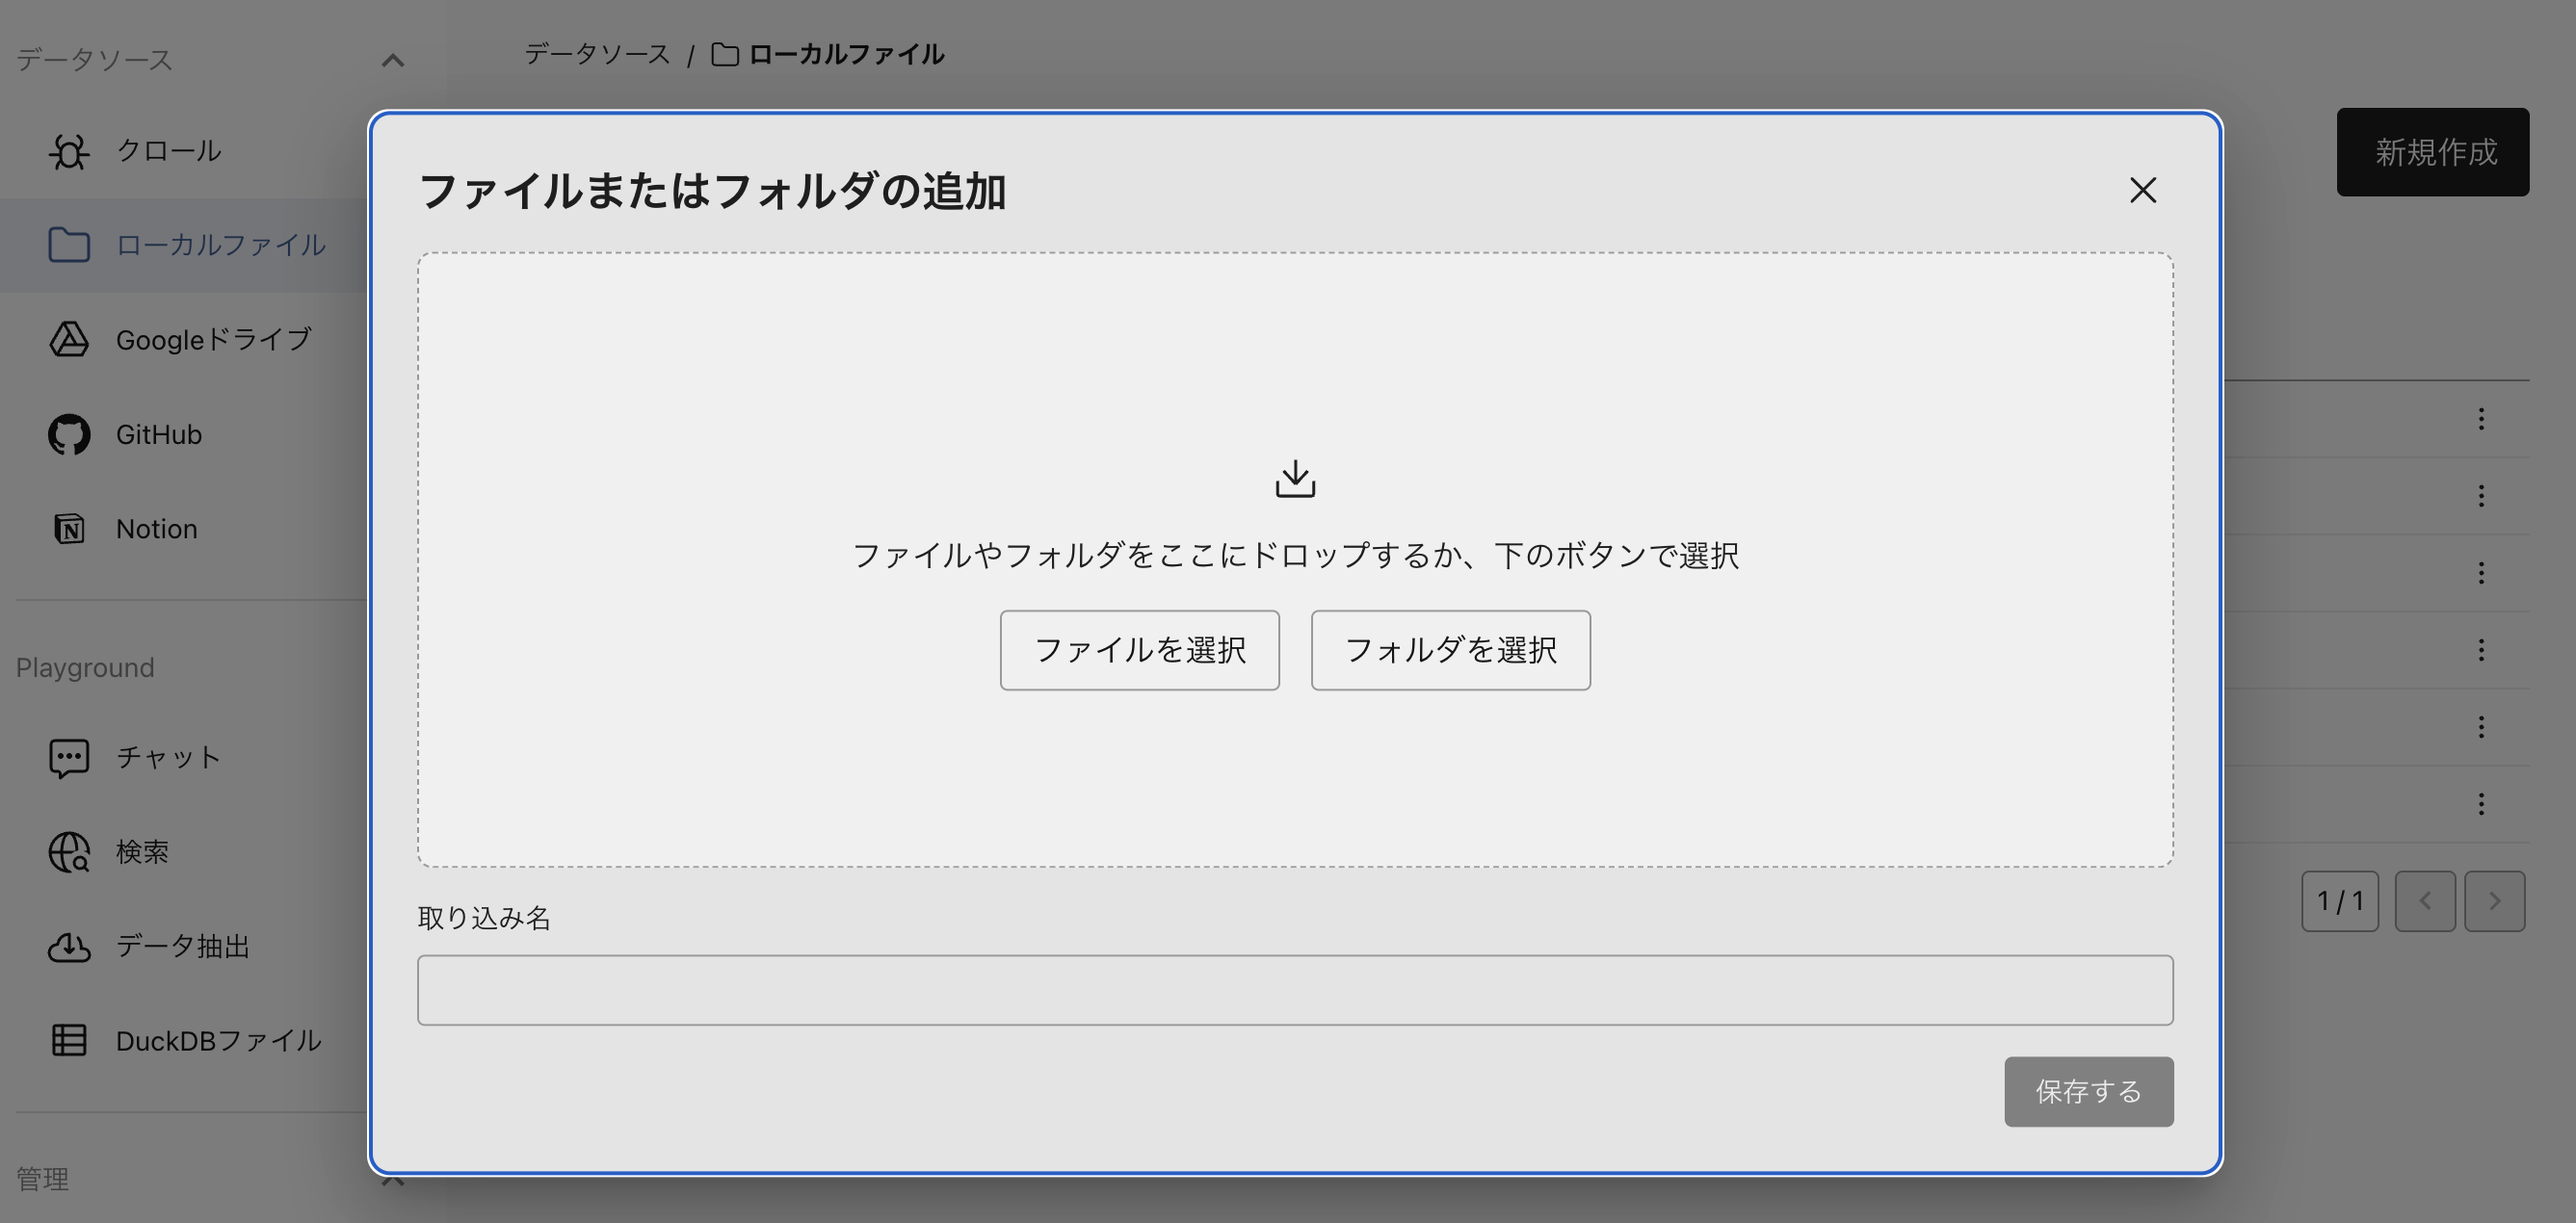Open the kebab menu on the top table row
Viewport: 2576px width, 1223px height.
click(x=2483, y=420)
